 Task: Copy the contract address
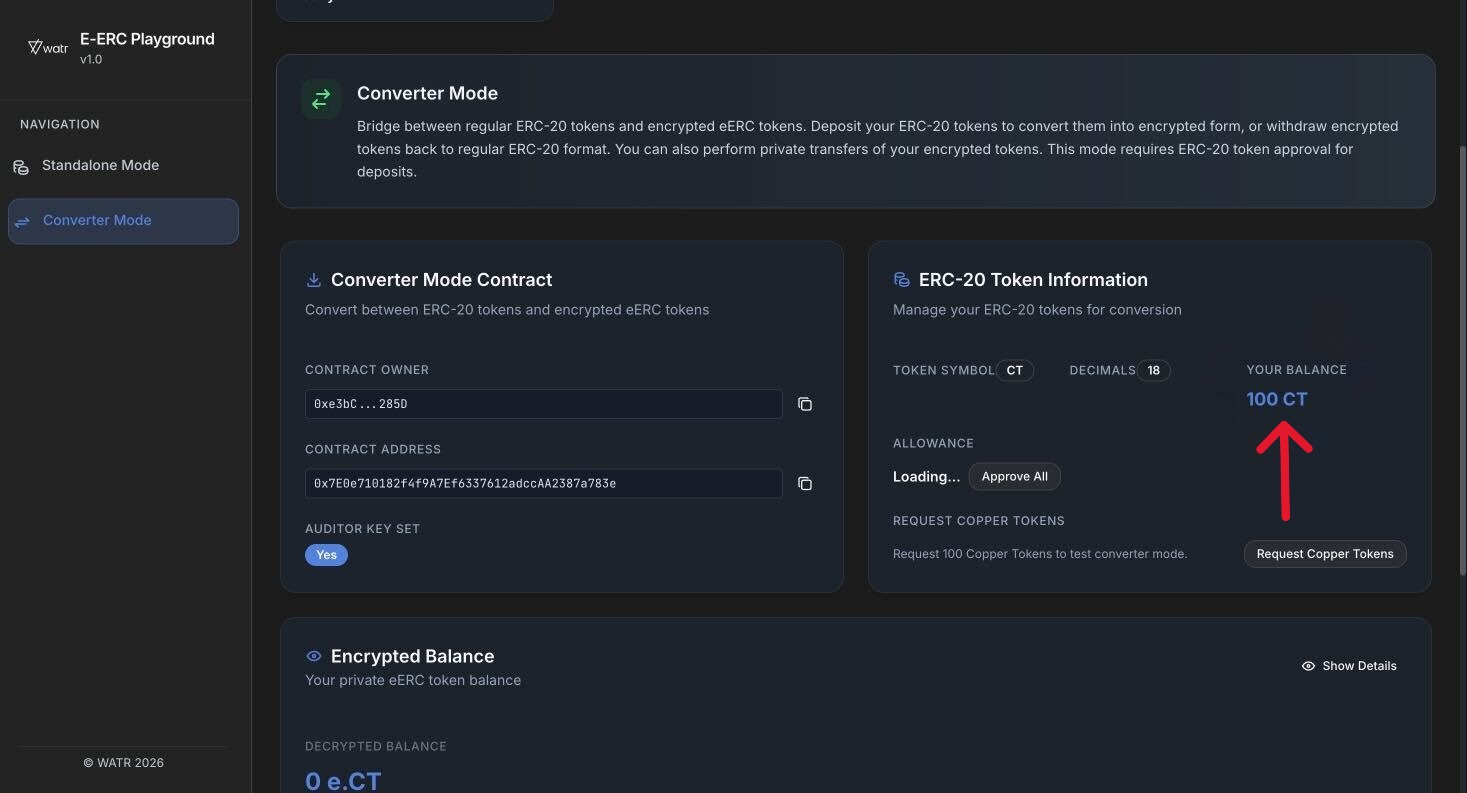tap(804, 484)
